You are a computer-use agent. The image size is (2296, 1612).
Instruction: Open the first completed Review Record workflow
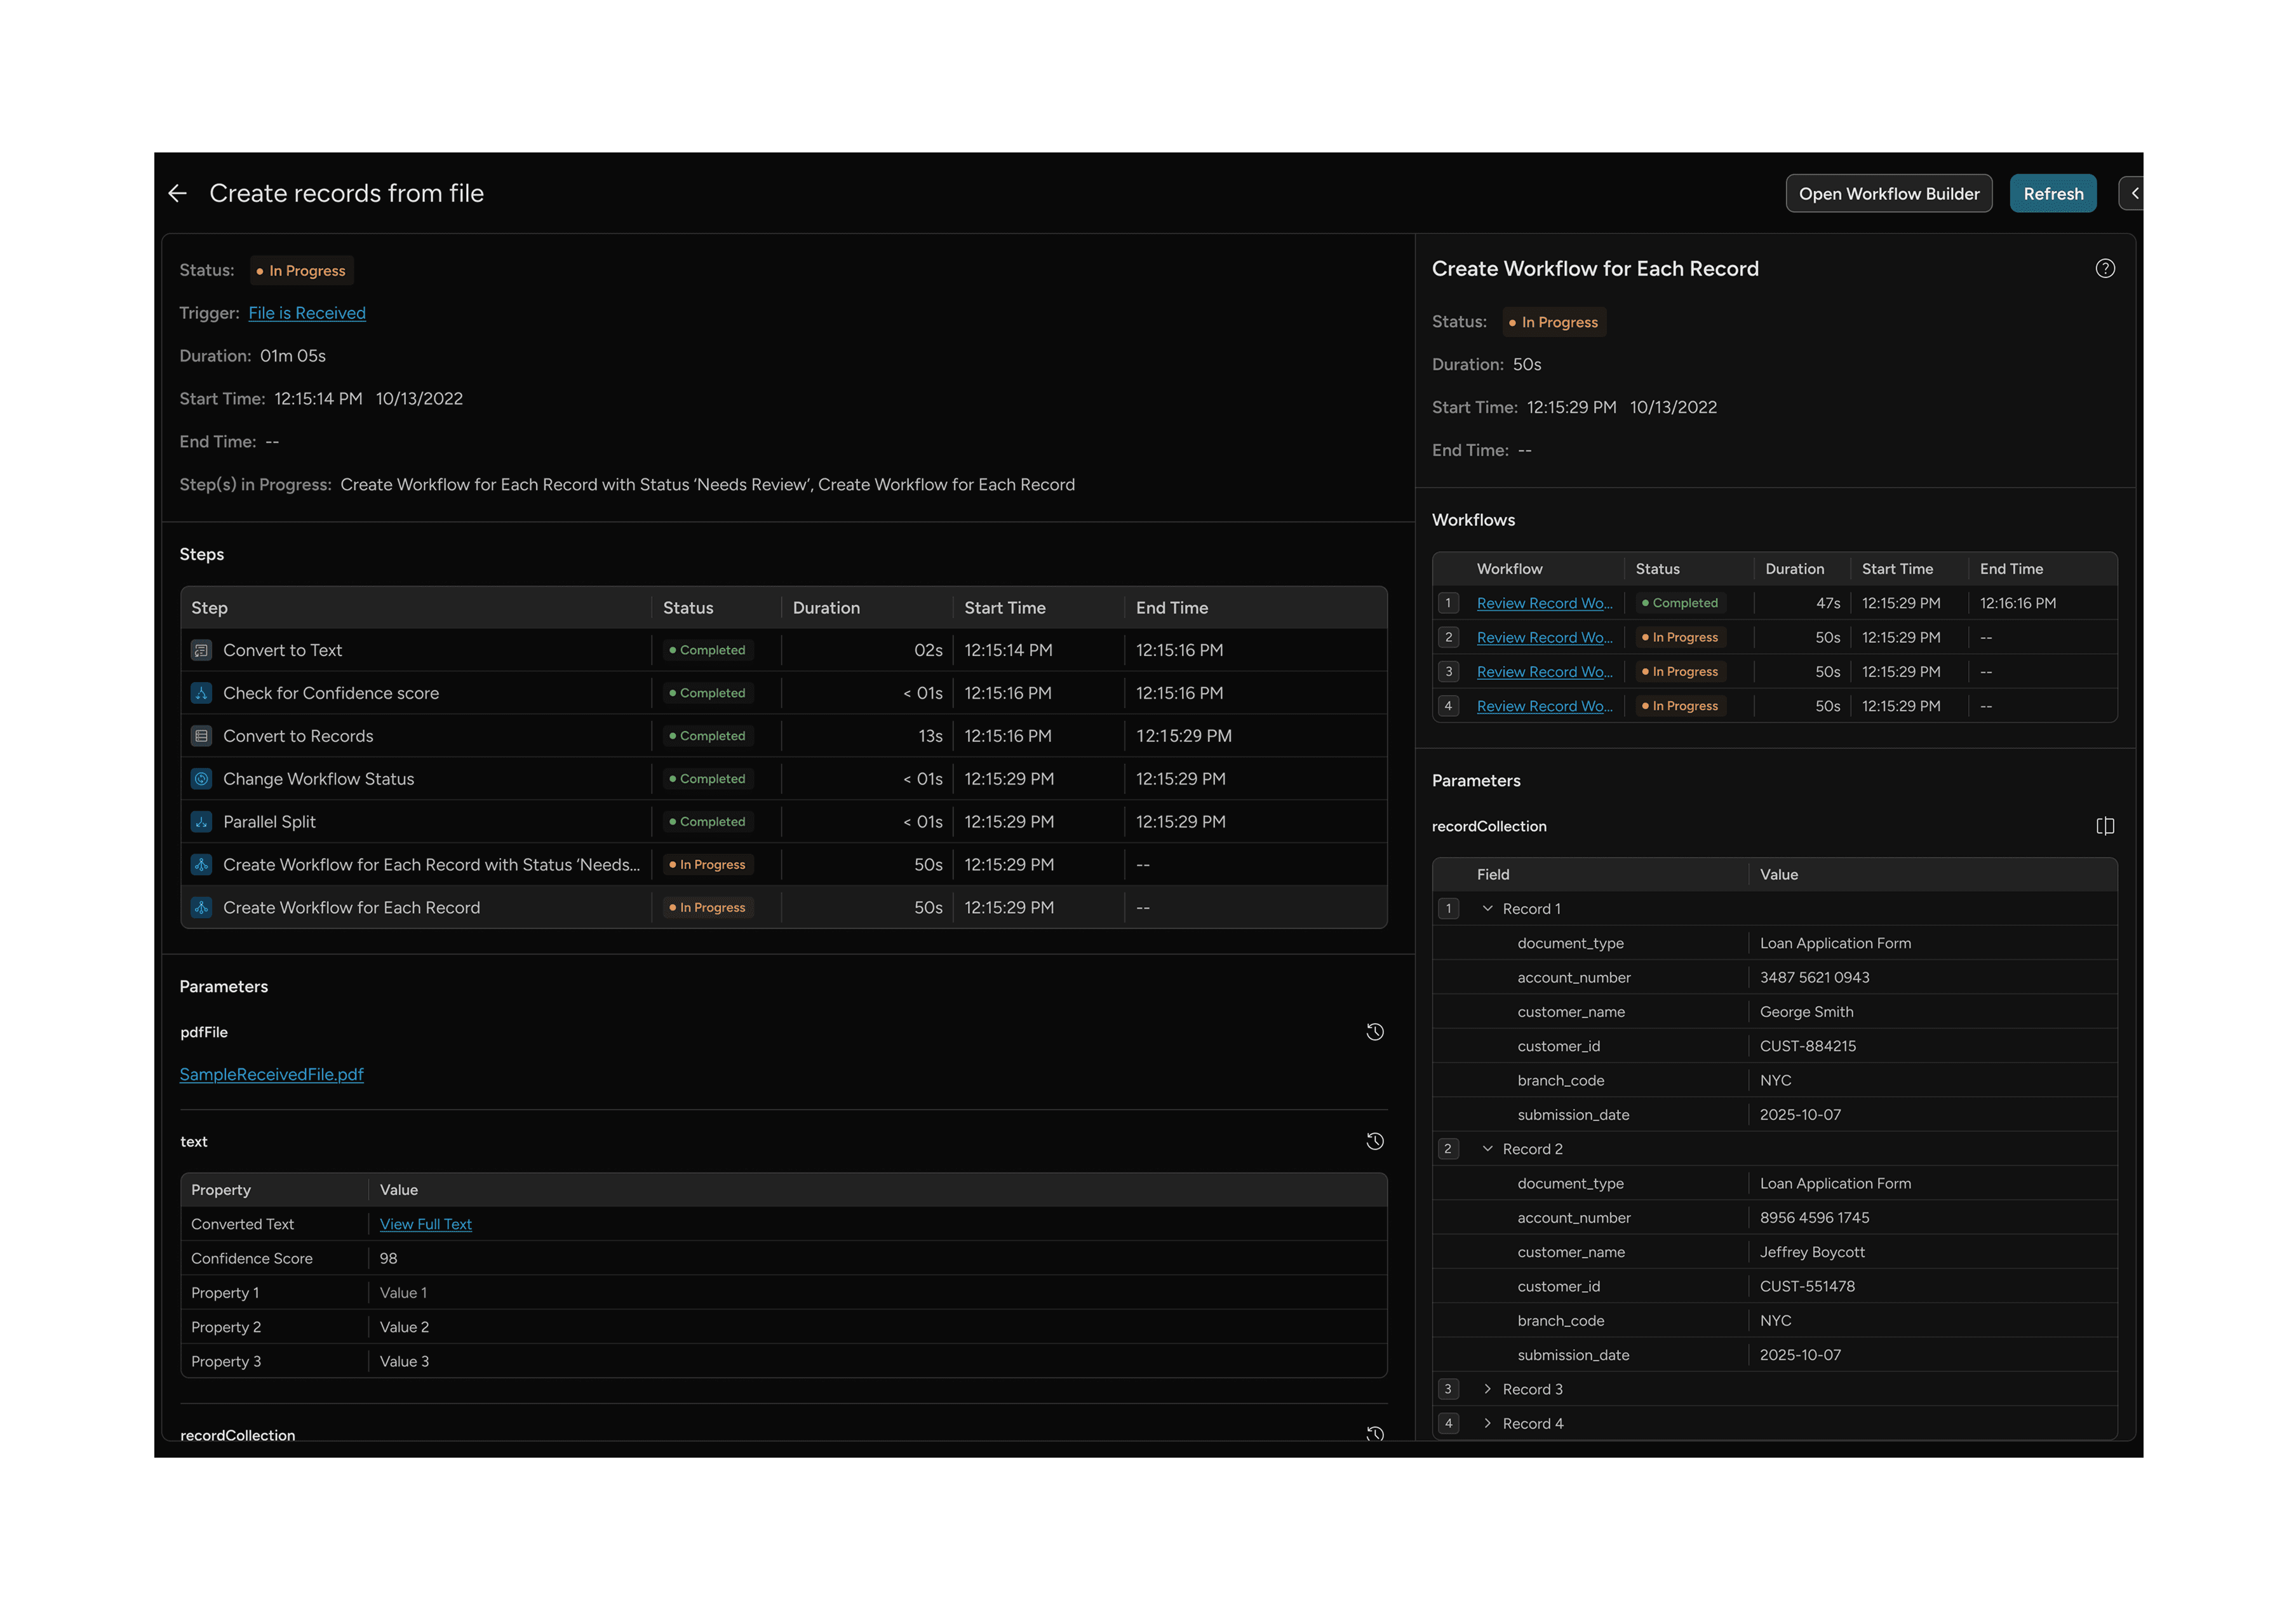pos(1544,602)
